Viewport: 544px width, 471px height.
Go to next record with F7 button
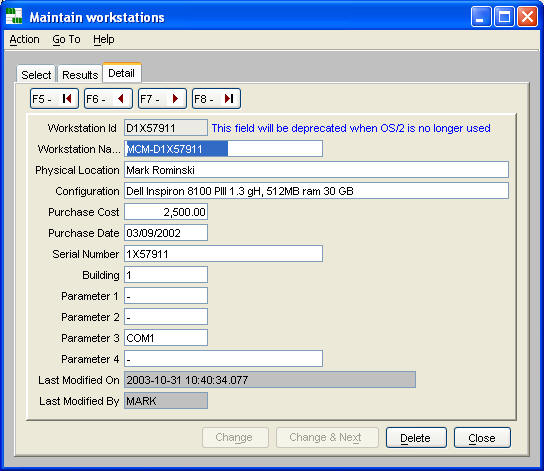click(162, 99)
